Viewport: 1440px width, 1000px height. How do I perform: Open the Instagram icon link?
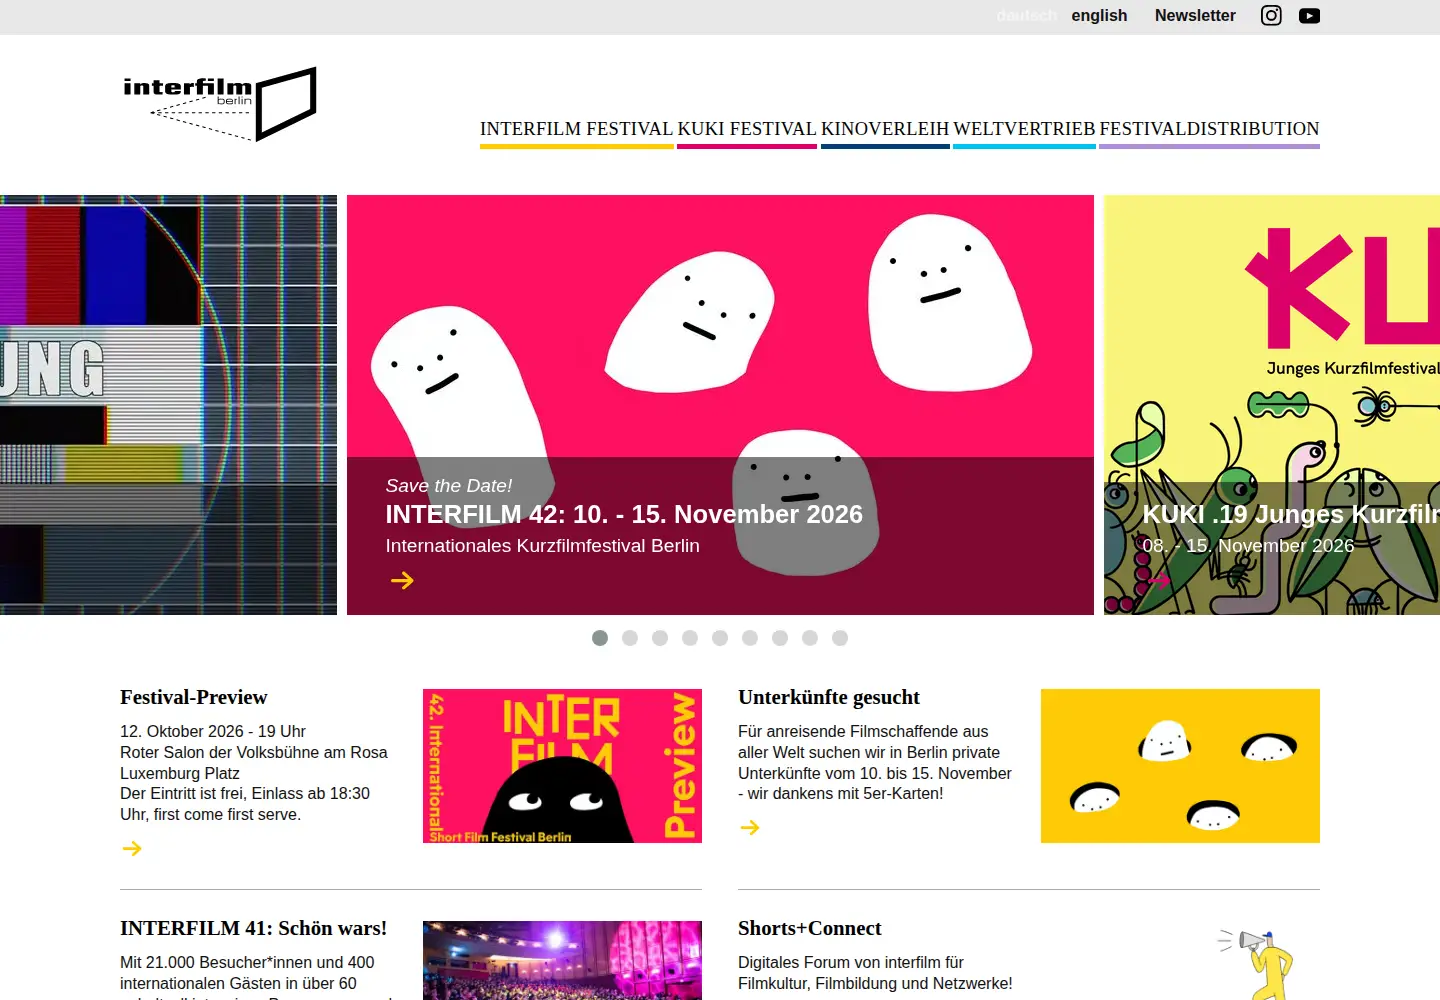click(x=1271, y=15)
